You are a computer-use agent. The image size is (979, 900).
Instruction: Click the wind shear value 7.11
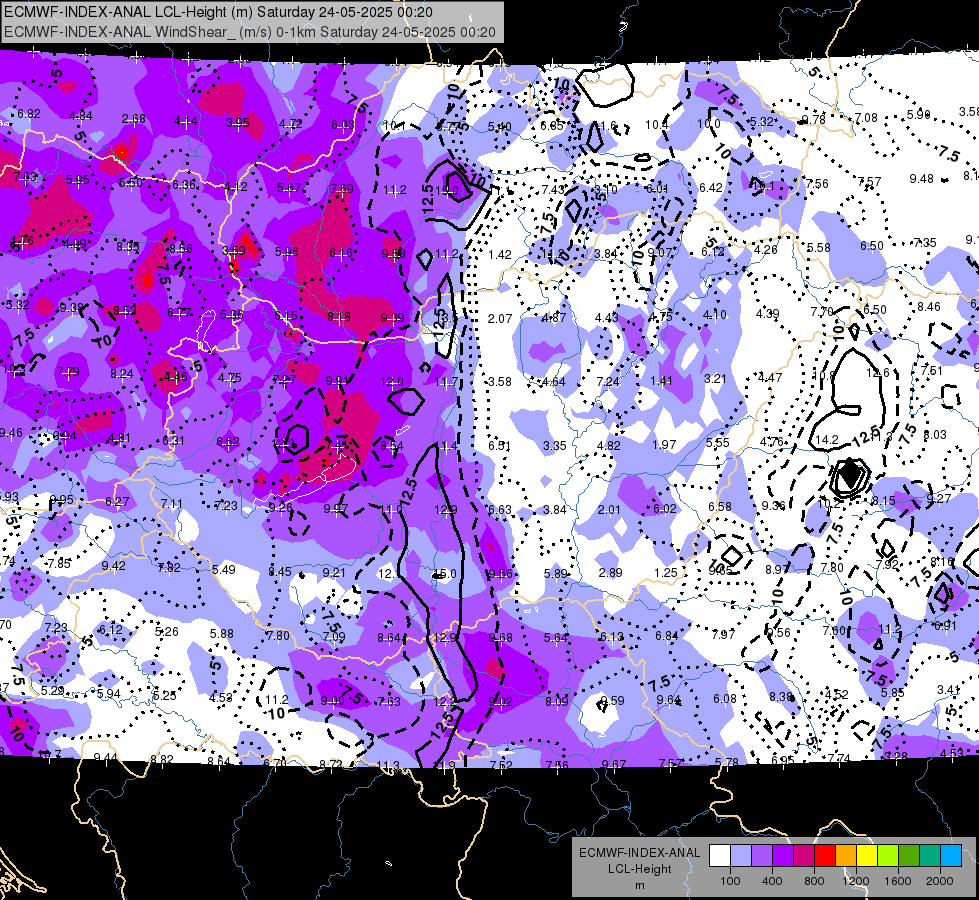[x=172, y=503]
